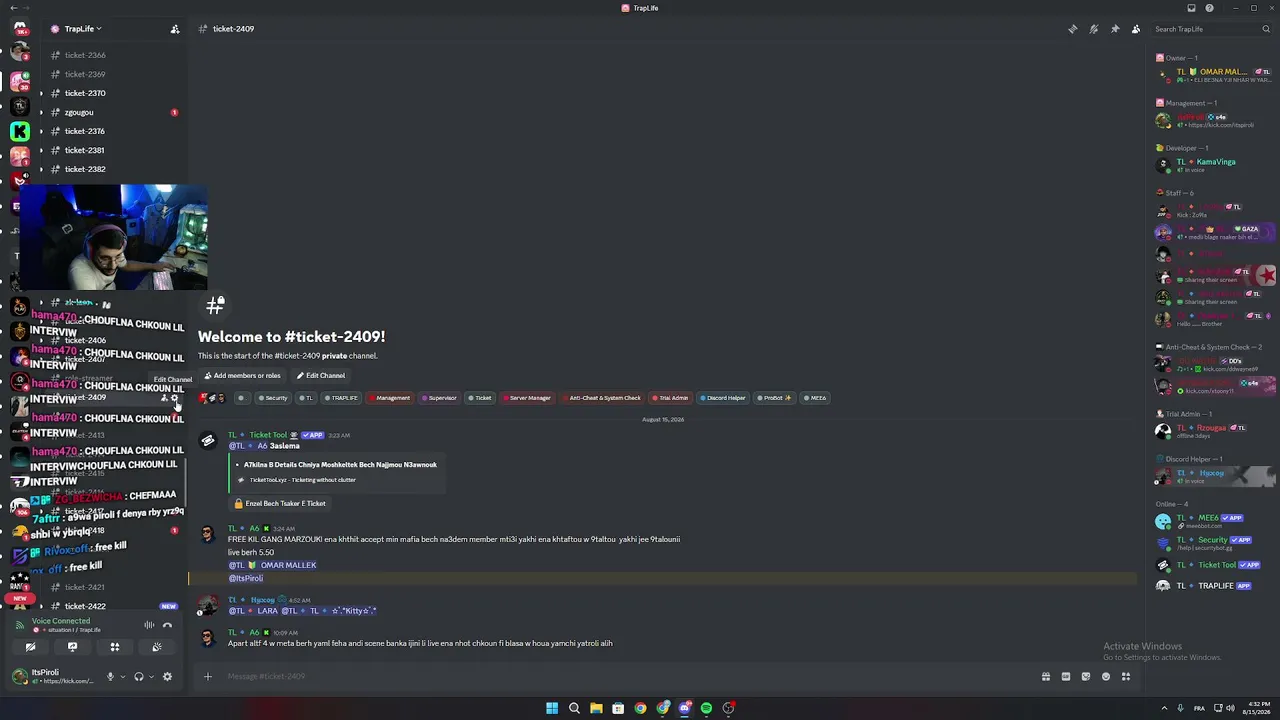Open taskbar Search
This screenshot has height=720, width=1280.
click(x=574, y=708)
